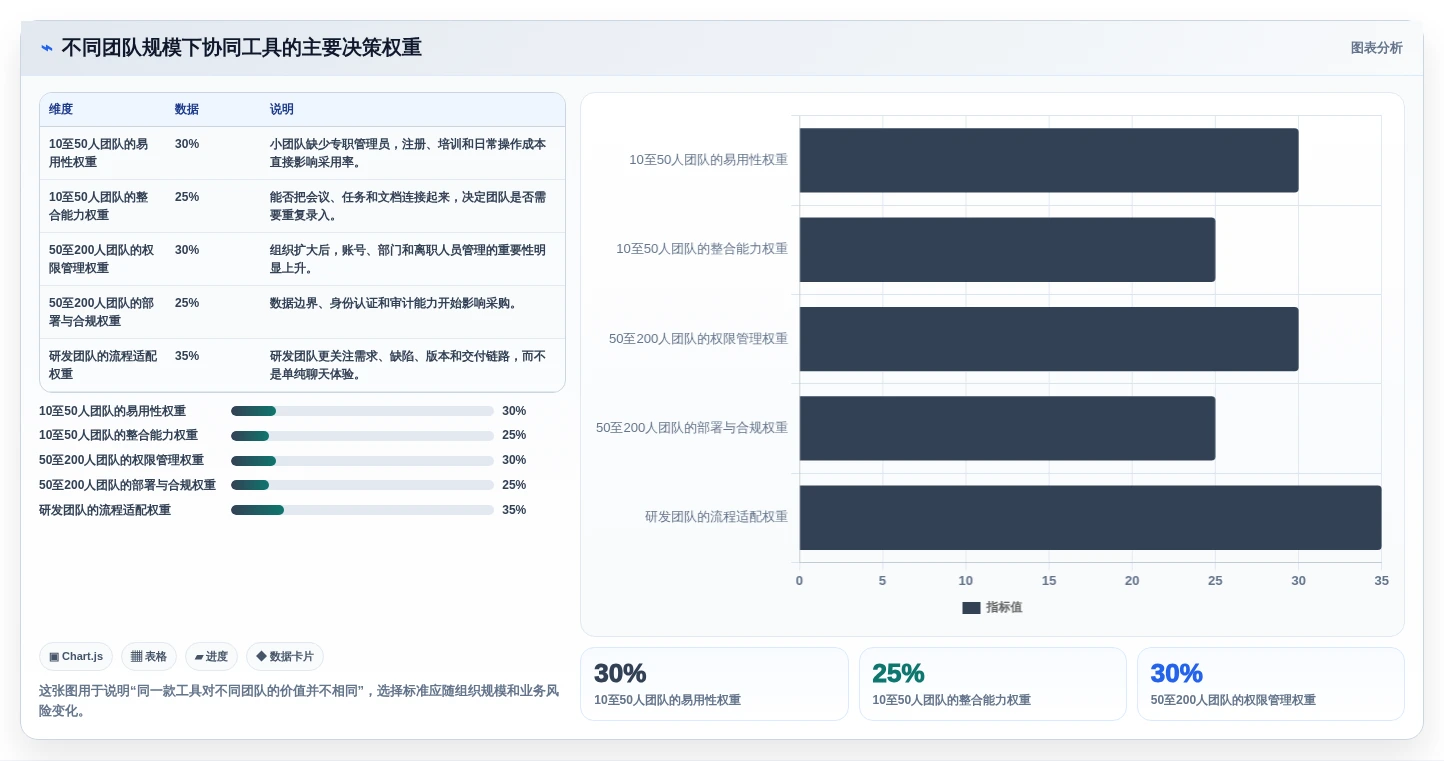Click description starting 能否把会议、任务和文档连接起来
This screenshot has width=1444, height=761.
click(x=408, y=206)
